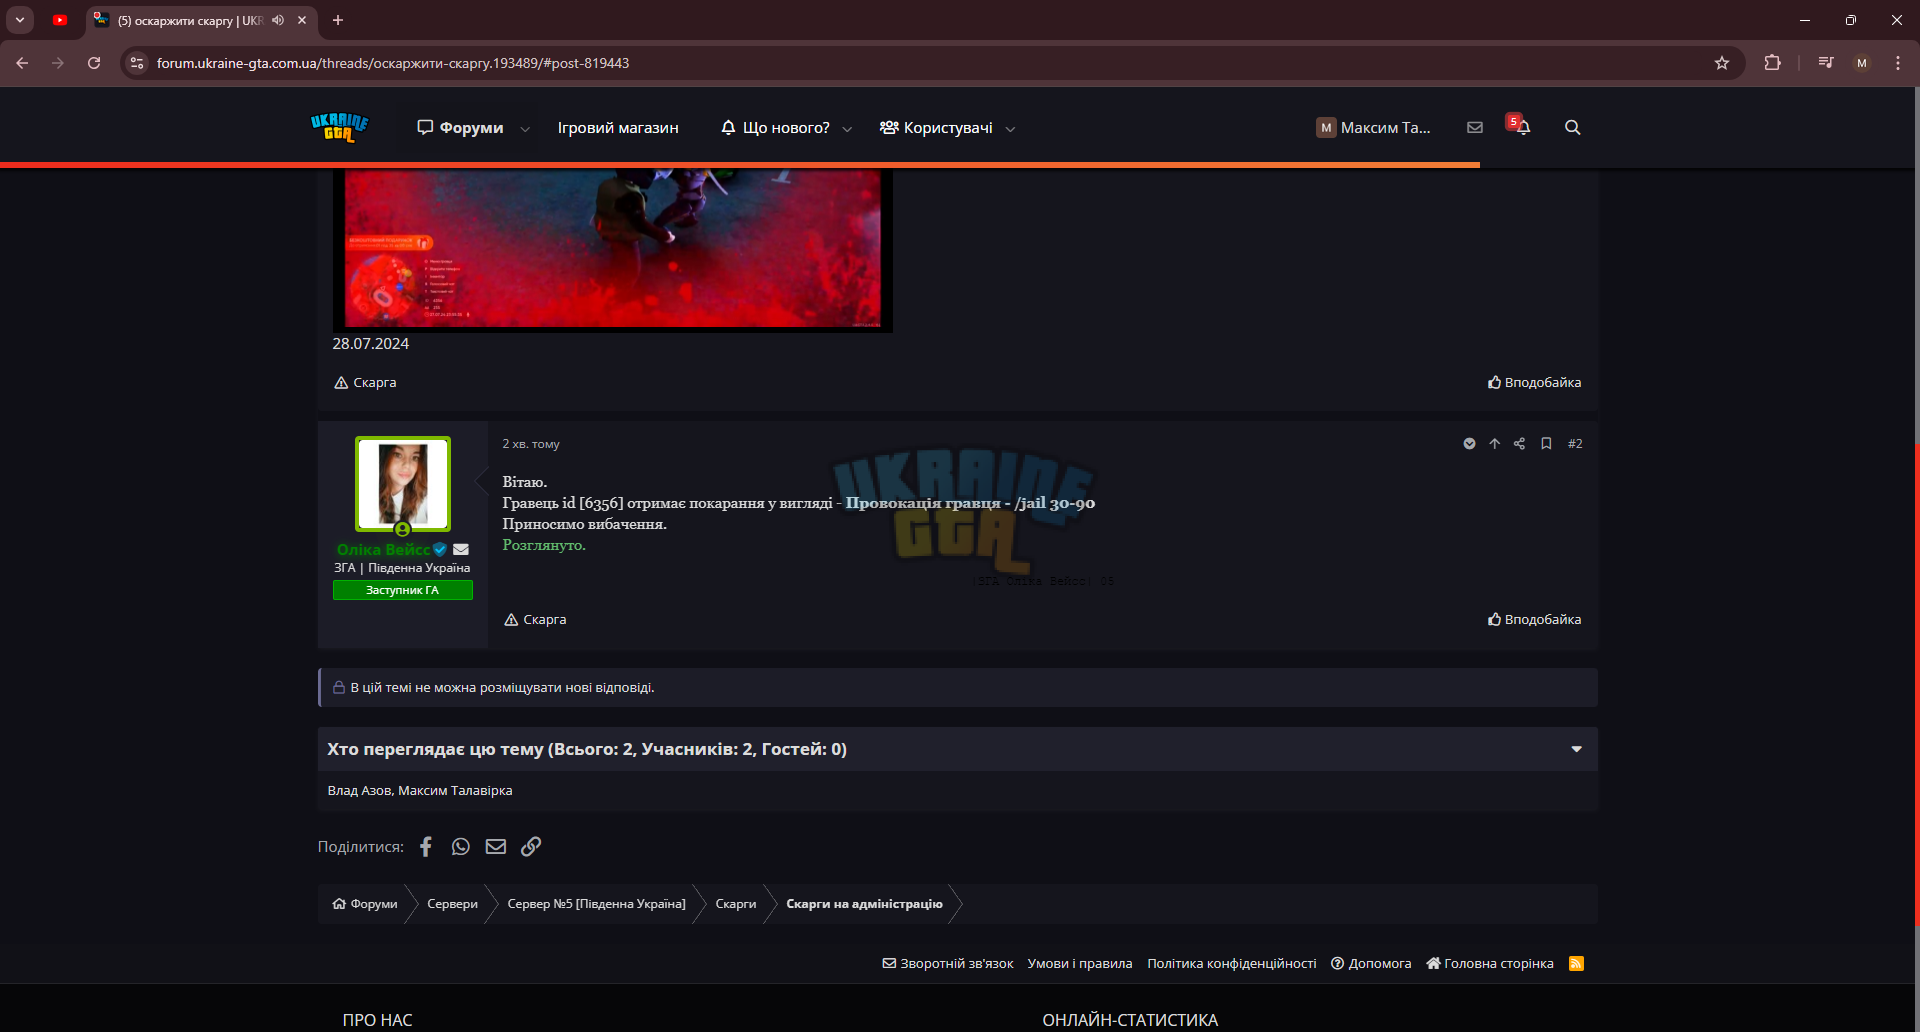Click the up arrow icon on post #2
This screenshot has height=1032, width=1920.
pyautogui.click(x=1495, y=444)
